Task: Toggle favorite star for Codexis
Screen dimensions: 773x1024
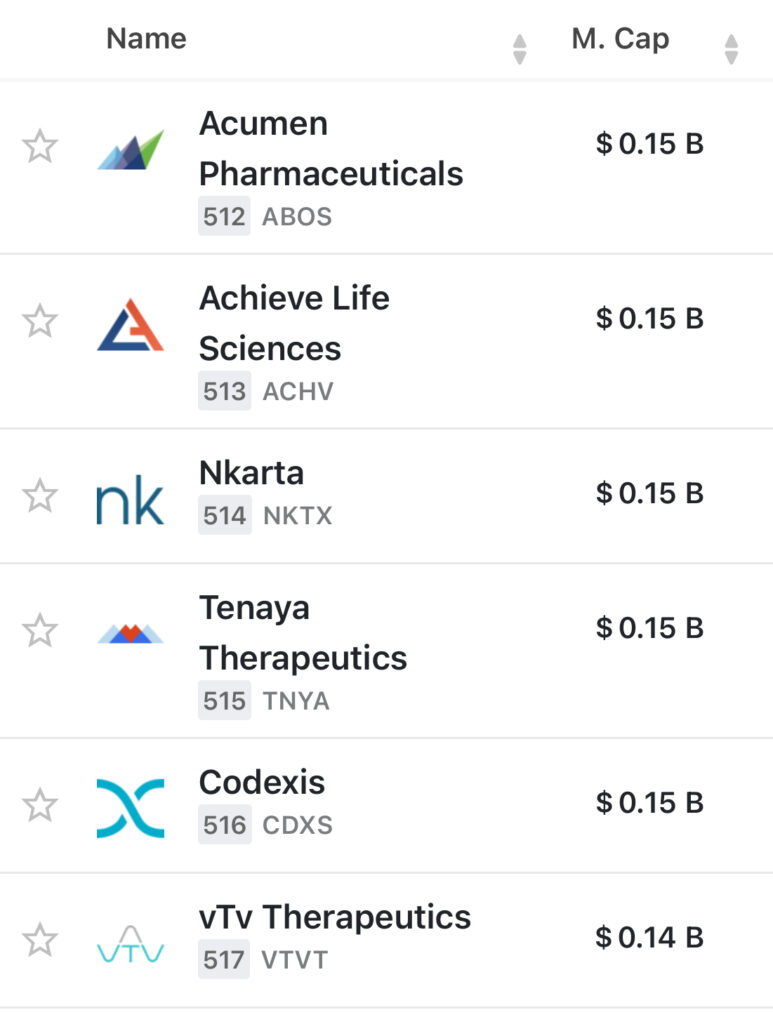Action: (x=40, y=805)
